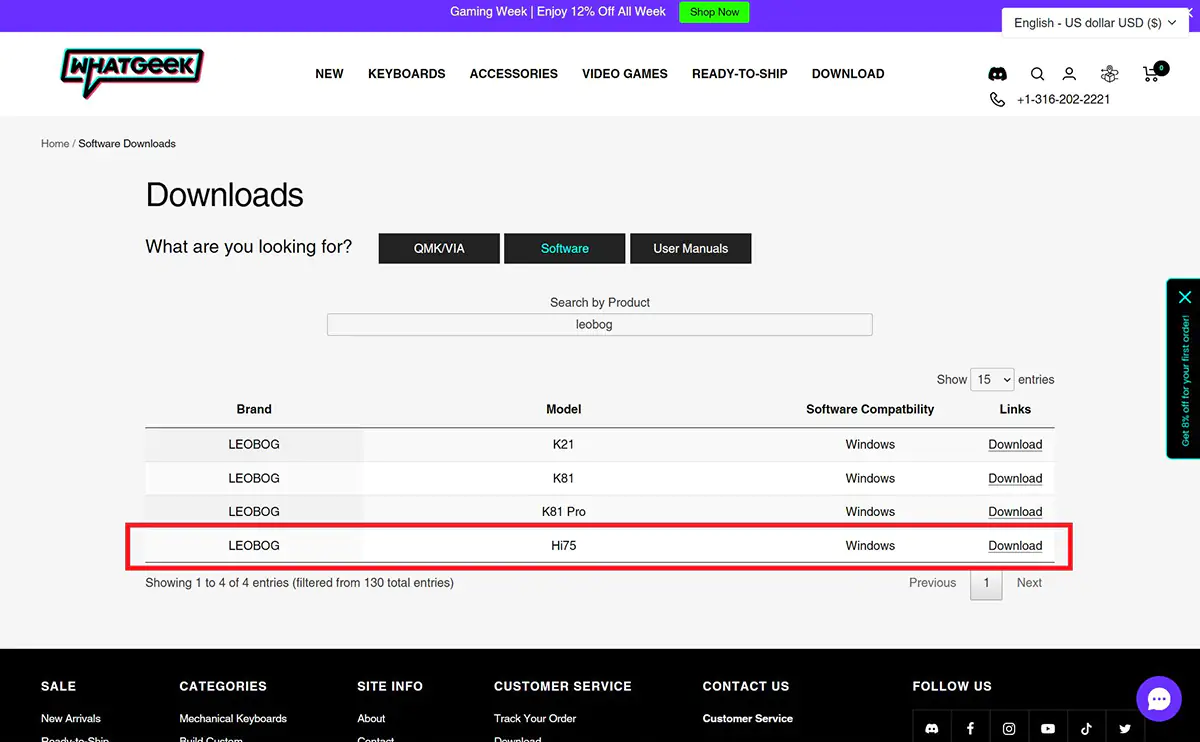Open the footer Discord social icon

932,729
